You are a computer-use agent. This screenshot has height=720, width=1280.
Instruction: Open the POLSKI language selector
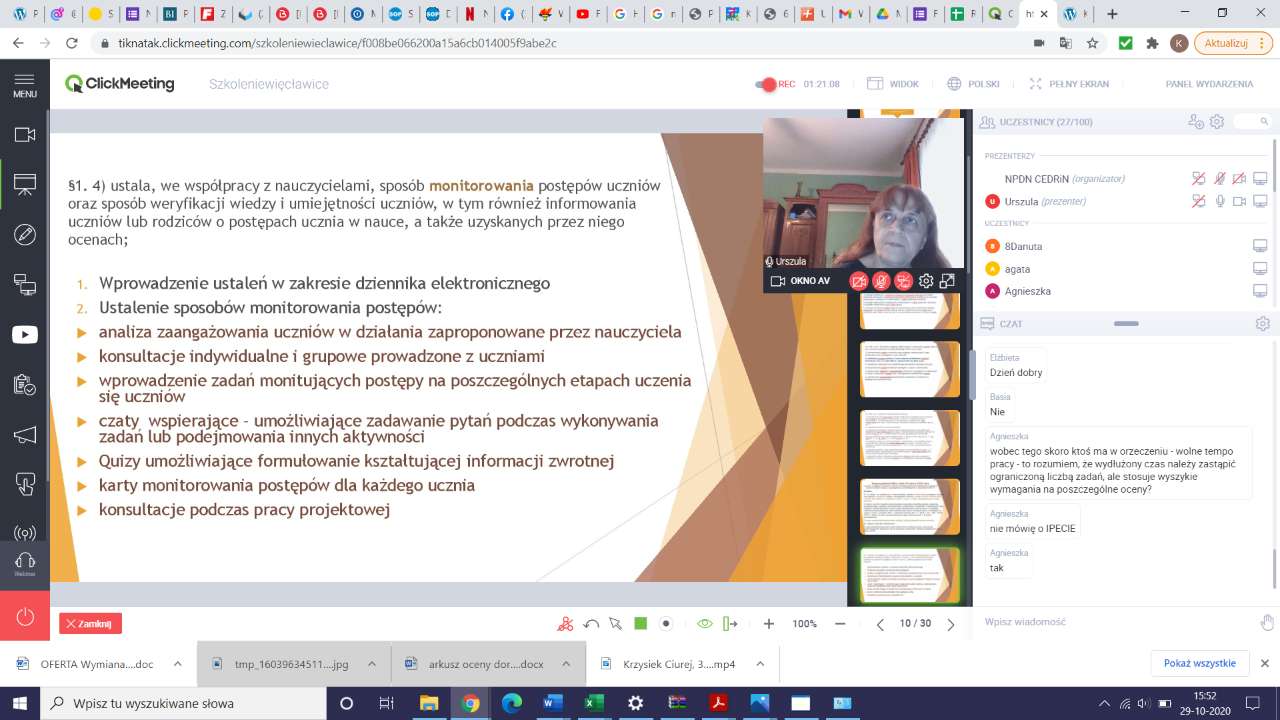[973, 84]
